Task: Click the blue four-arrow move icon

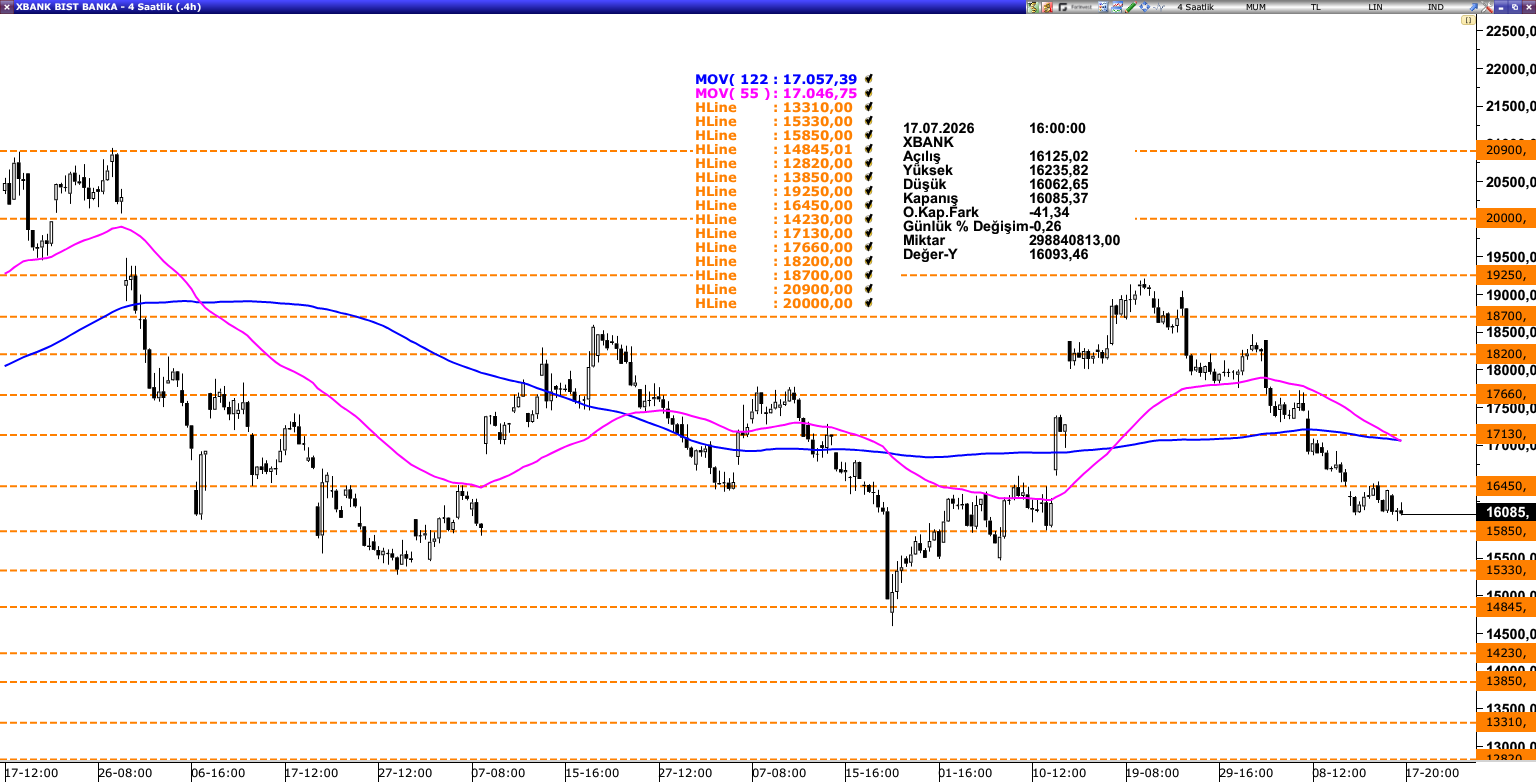Action: 1144,7
